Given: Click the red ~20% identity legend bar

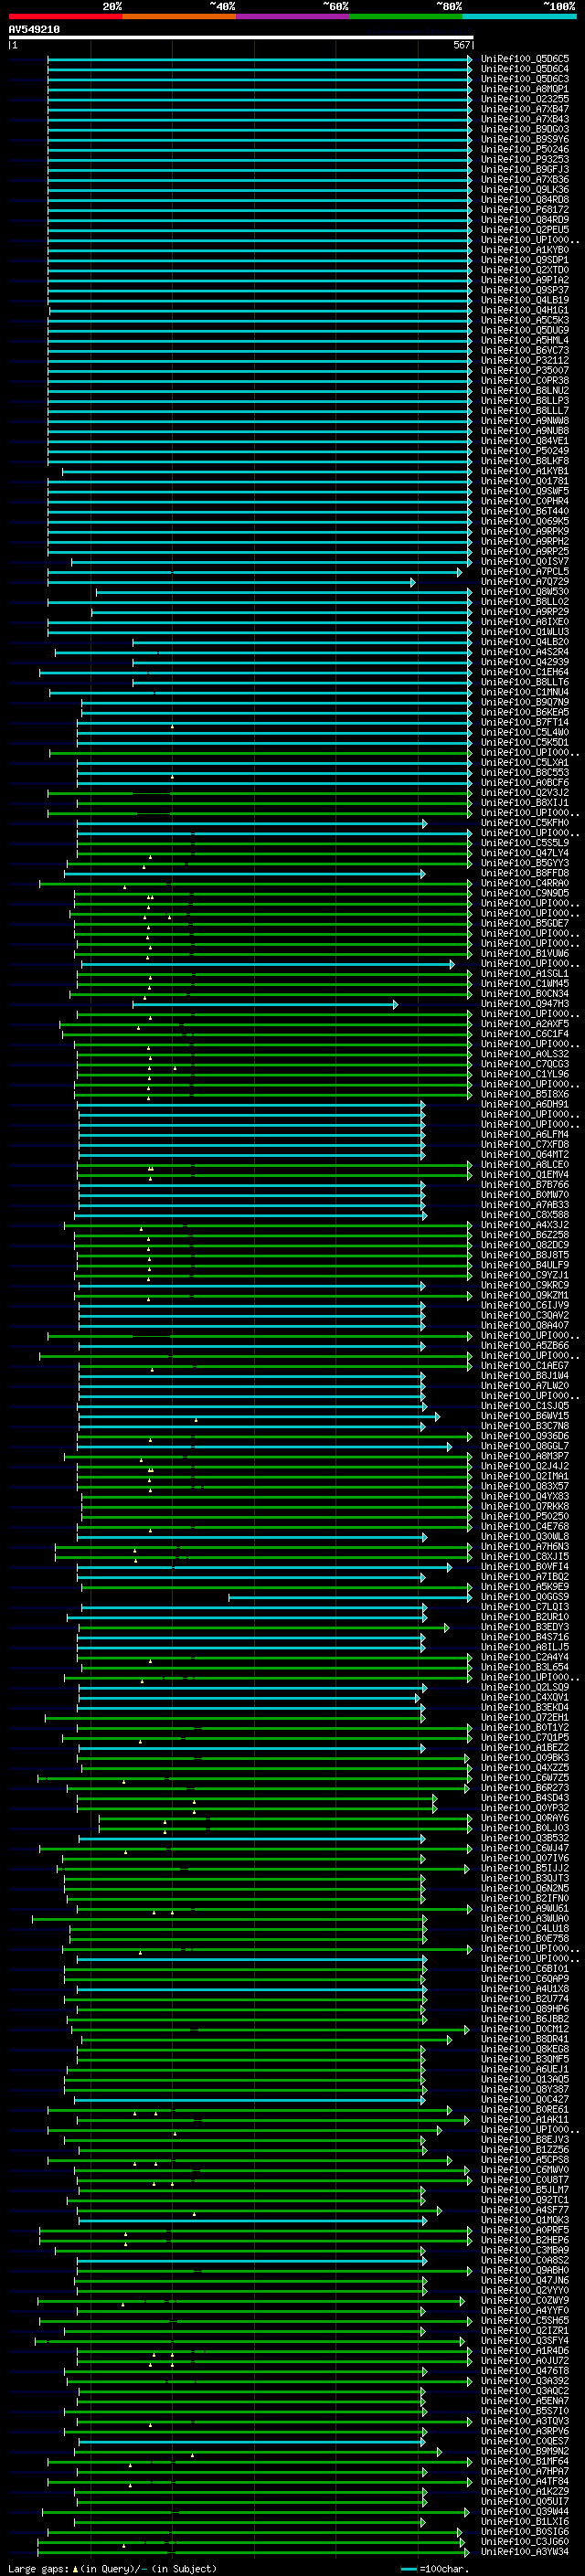Looking at the screenshot, I should point(65,16).
